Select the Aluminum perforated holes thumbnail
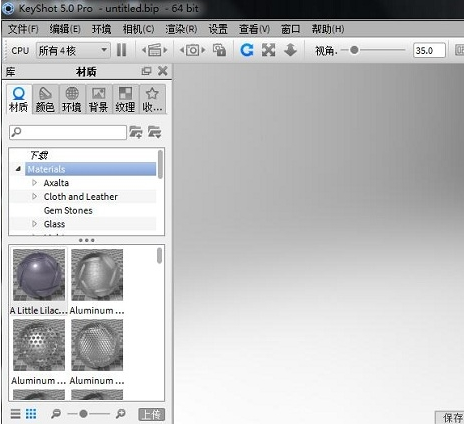Viewport: 464px width, 424px height. pos(39,345)
